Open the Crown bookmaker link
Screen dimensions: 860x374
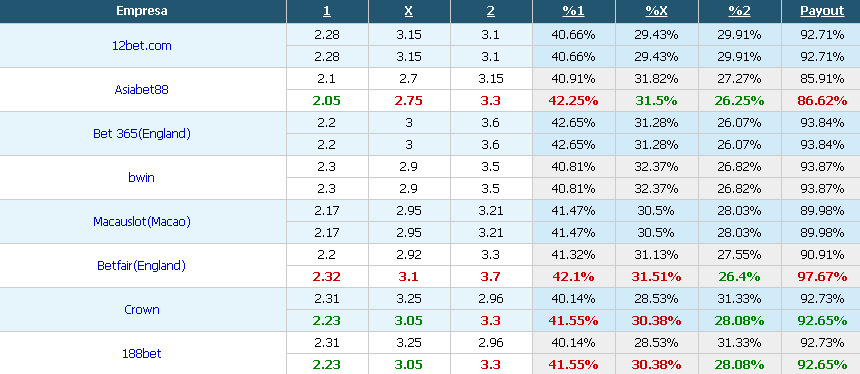coord(142,309)
